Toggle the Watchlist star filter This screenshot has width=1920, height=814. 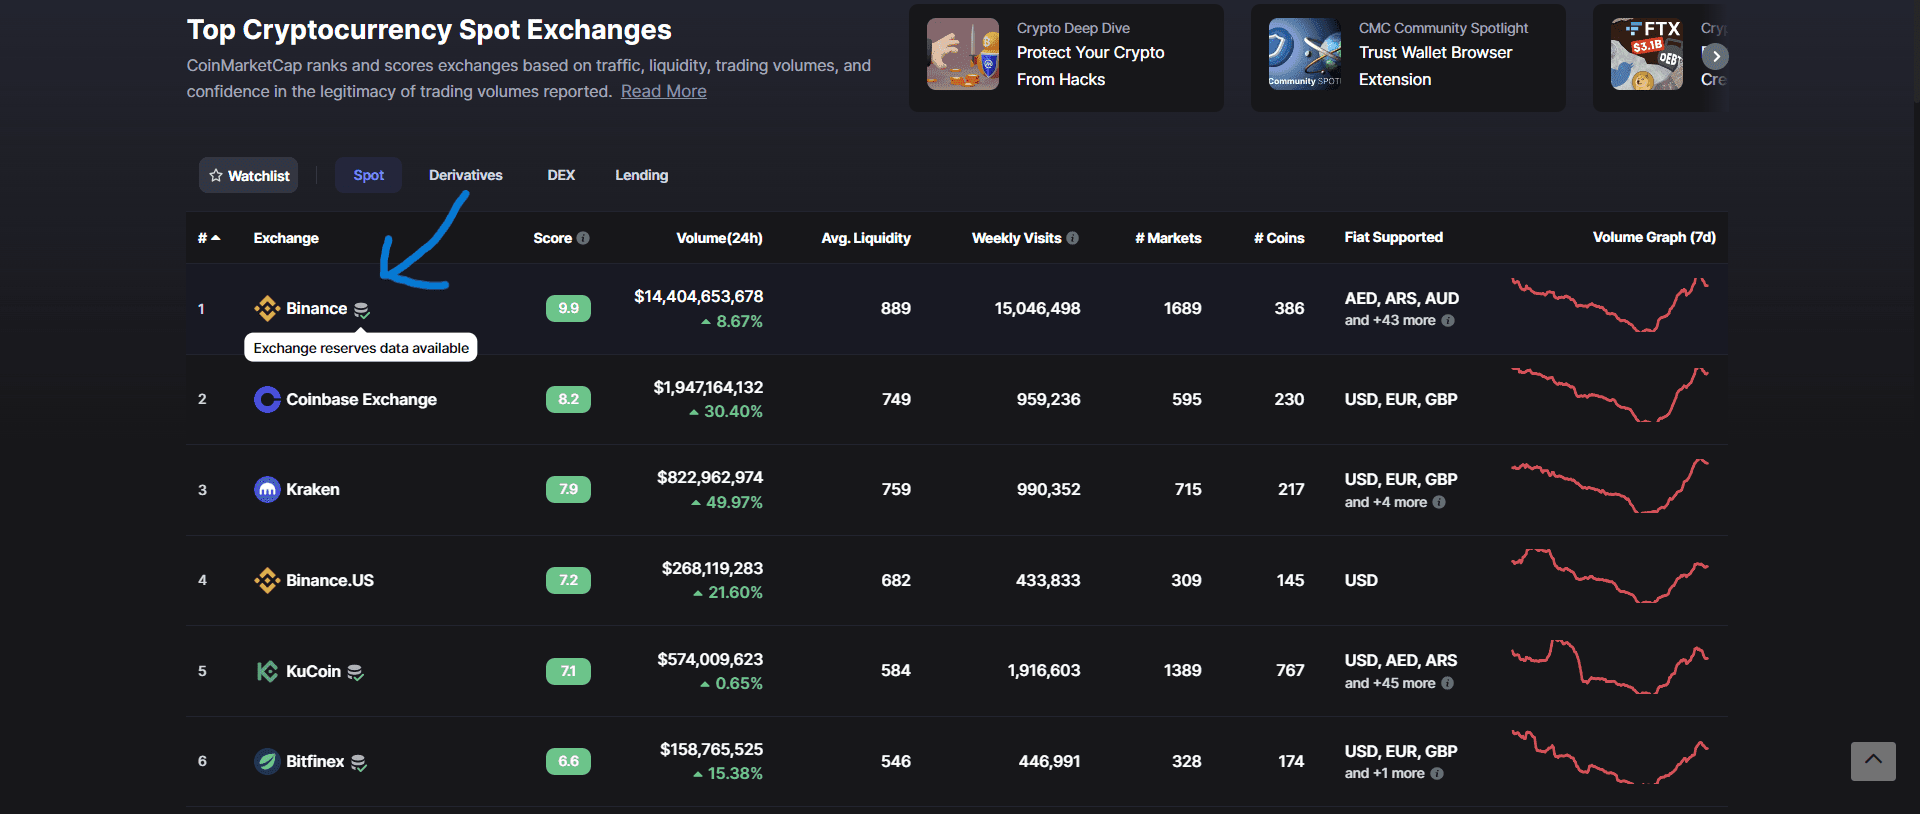point(249,175)
